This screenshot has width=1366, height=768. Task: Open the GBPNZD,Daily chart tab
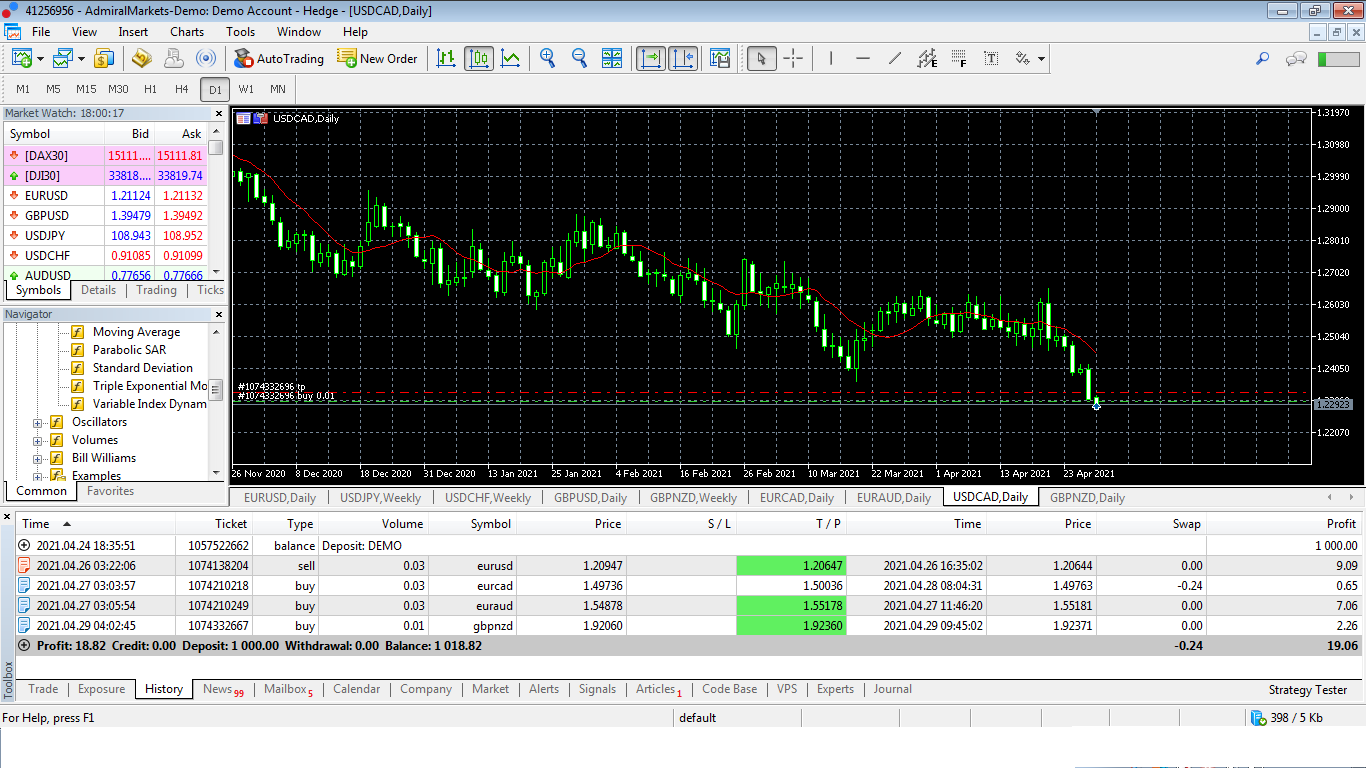1087,497
